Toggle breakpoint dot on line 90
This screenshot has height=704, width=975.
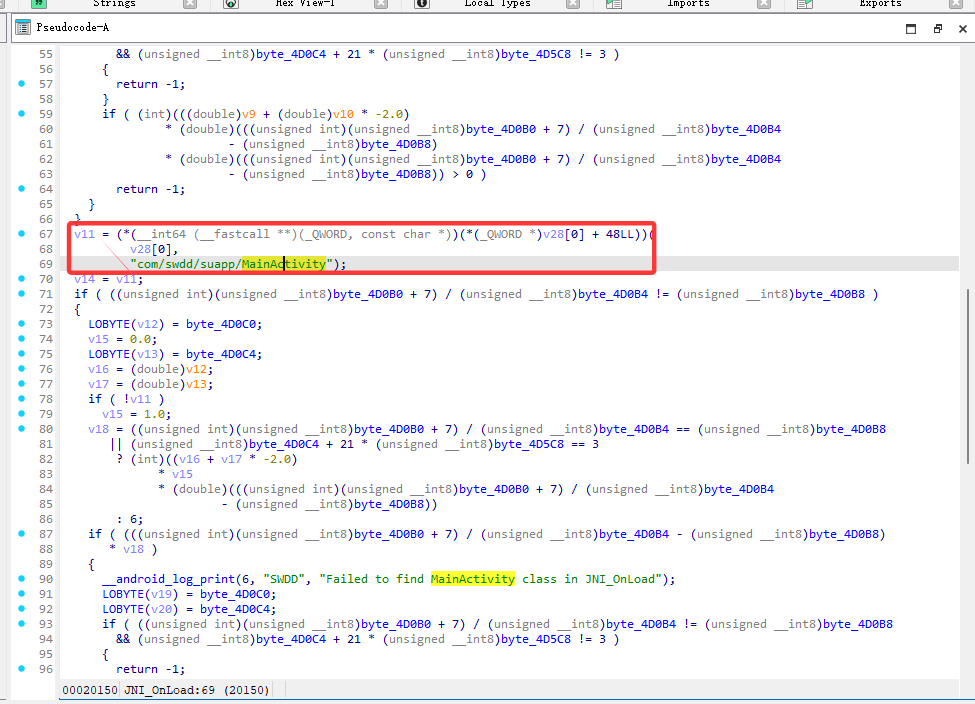(22, 578)
